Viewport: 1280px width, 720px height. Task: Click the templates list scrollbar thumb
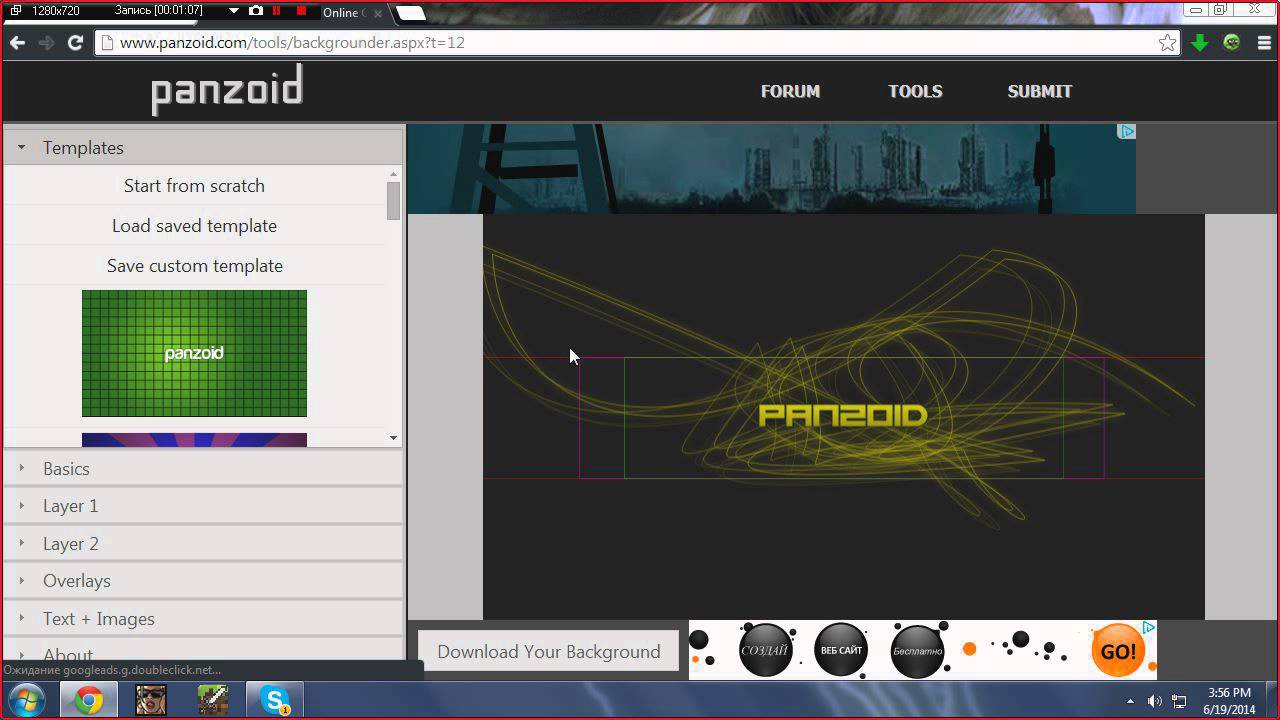coord(393,200)
